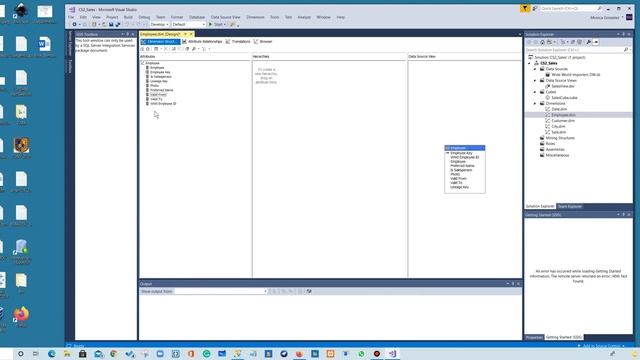
Task: Switch to Team Explorer tab
Action: coord(570,207)
